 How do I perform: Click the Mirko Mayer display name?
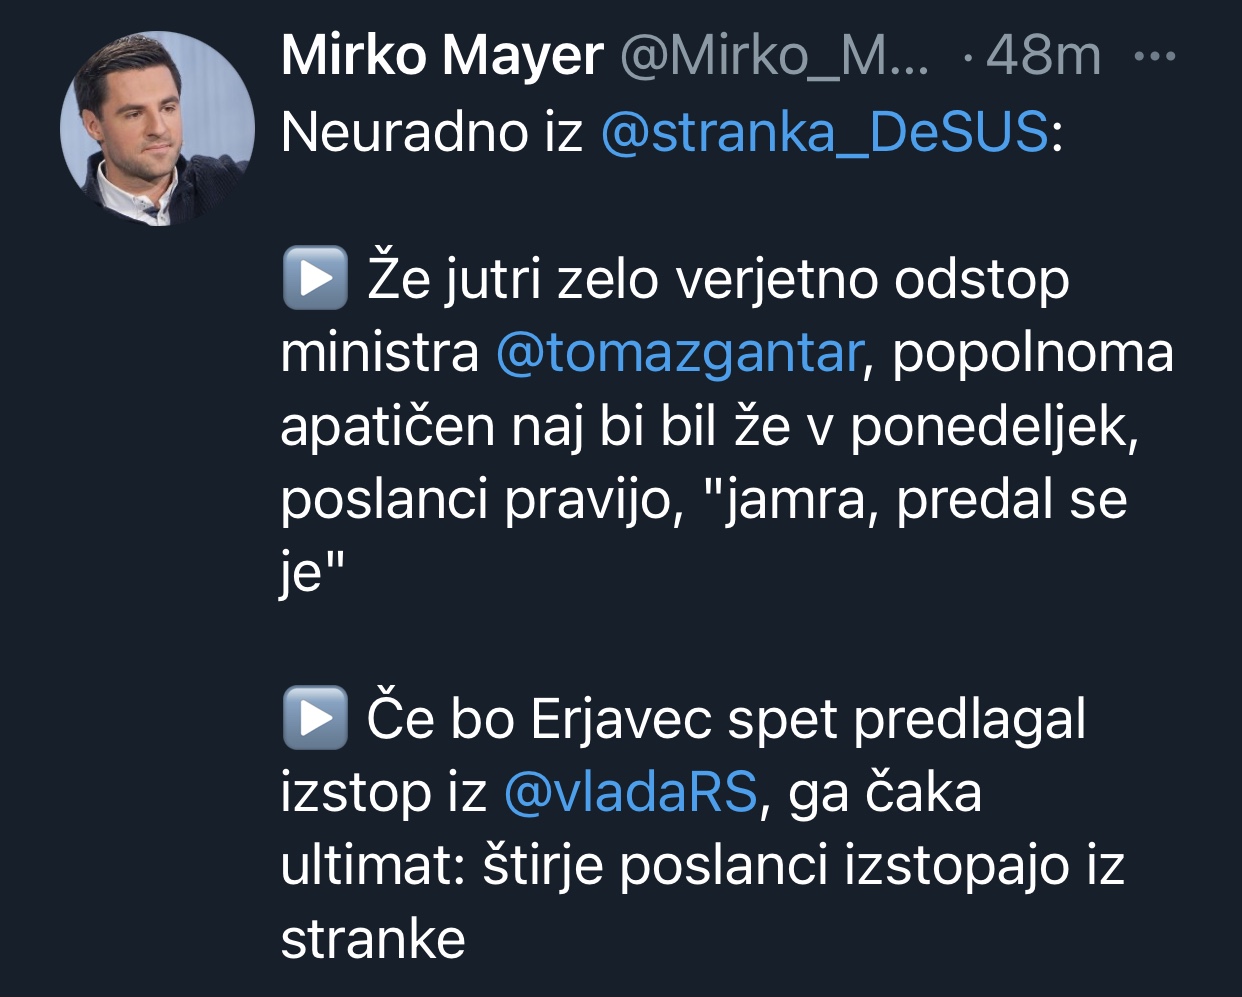click(442, 55)
